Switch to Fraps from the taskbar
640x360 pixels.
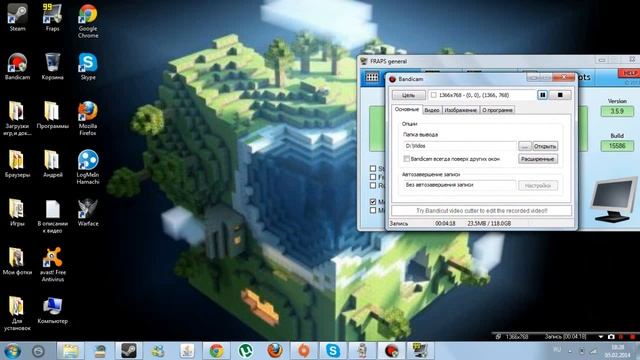point(420,351)
